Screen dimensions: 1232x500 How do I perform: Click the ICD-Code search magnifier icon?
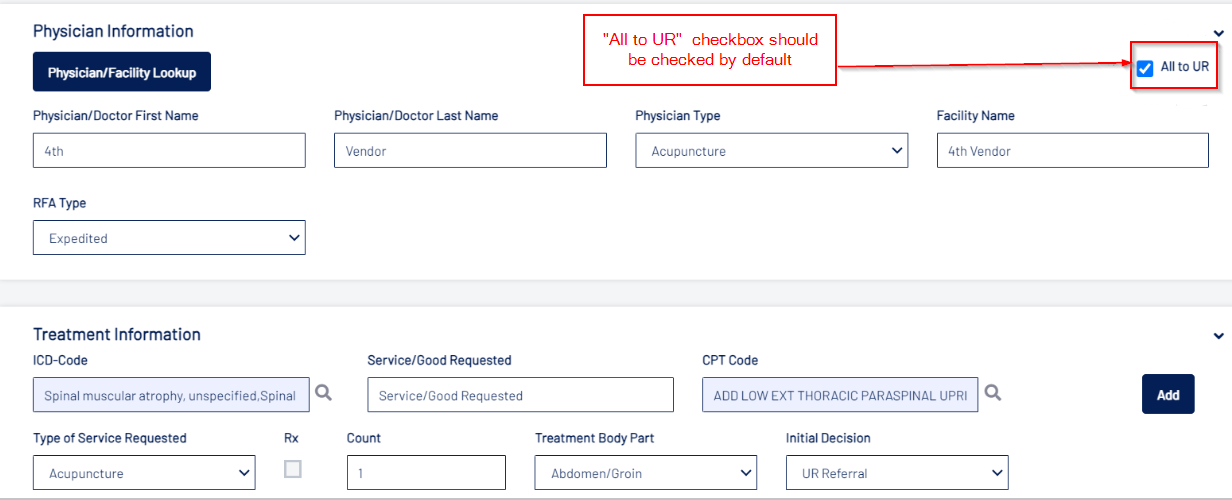[324, 394]
